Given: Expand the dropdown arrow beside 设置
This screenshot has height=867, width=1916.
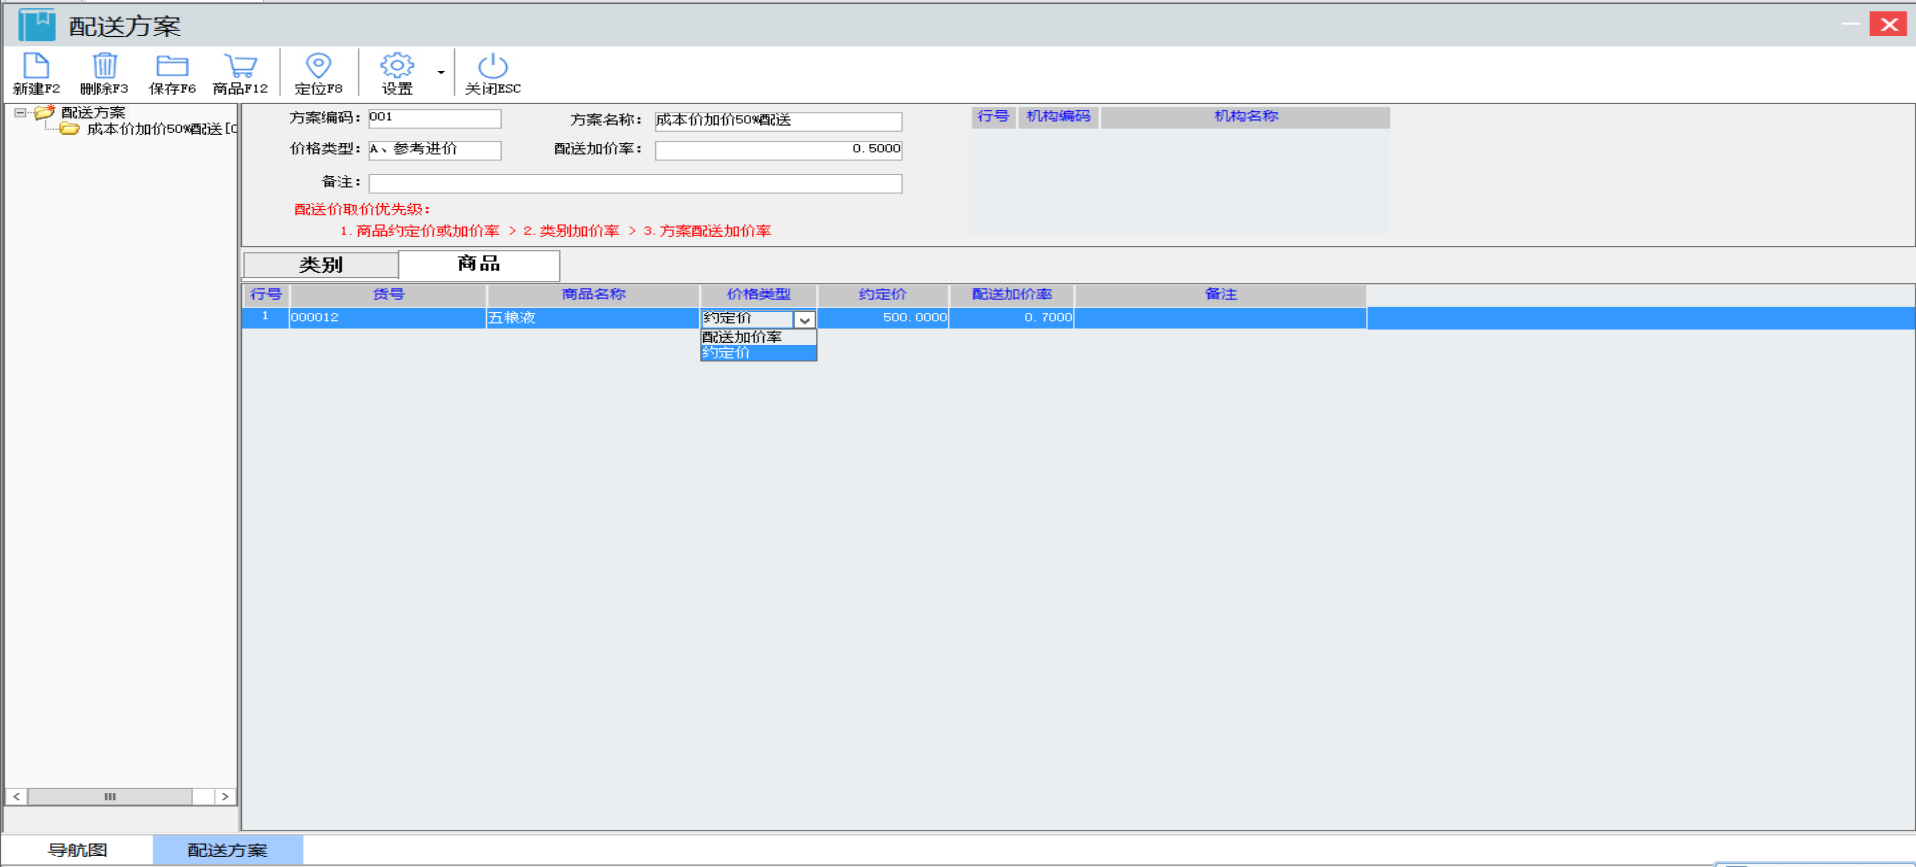Looking at the screenshot, I should click(x=441, y=72).
